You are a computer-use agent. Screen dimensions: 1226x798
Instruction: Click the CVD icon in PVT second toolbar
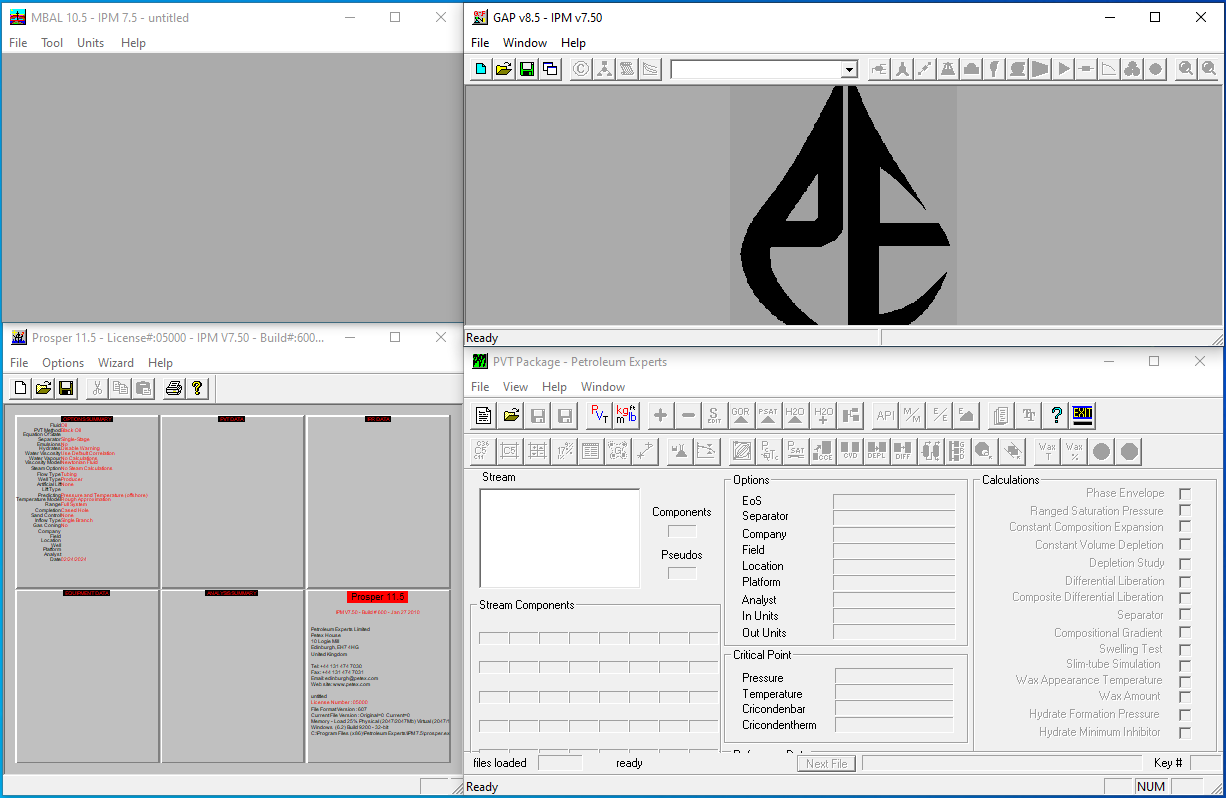850,451
